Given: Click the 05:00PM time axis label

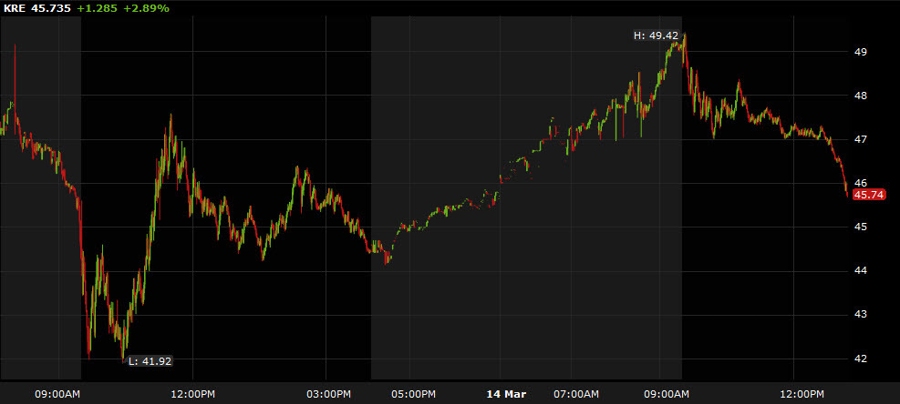Looking at the screenshot, I should 413,394.
